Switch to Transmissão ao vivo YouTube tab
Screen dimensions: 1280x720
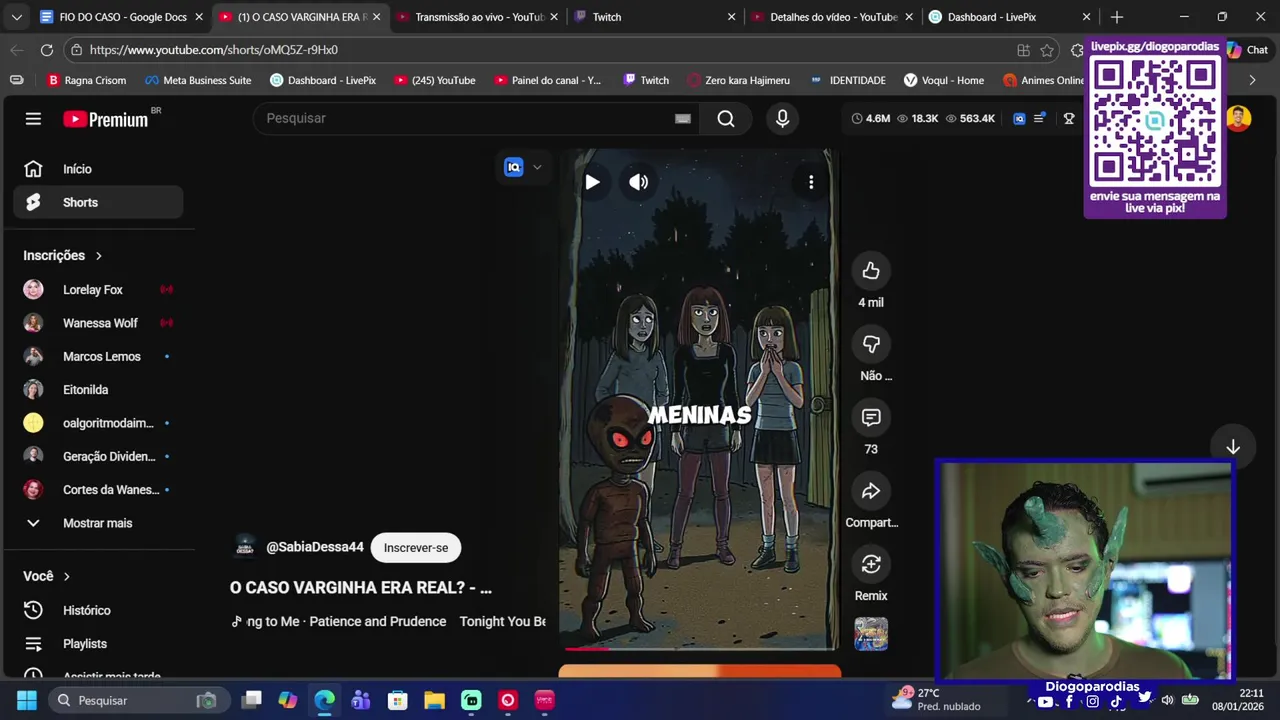pyautogui.click(x=475, y=17)
